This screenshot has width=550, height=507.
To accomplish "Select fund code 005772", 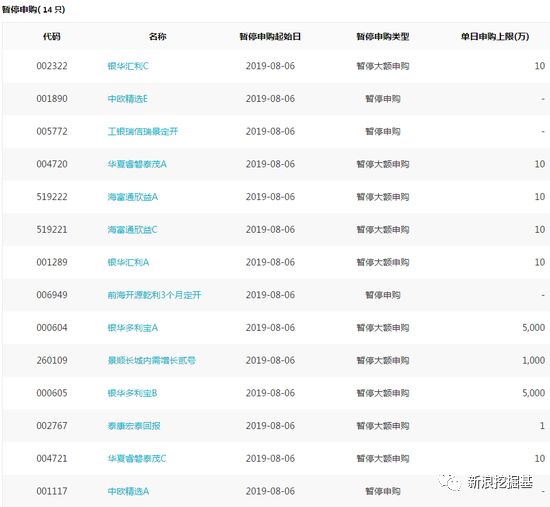I will coord(52,132).
